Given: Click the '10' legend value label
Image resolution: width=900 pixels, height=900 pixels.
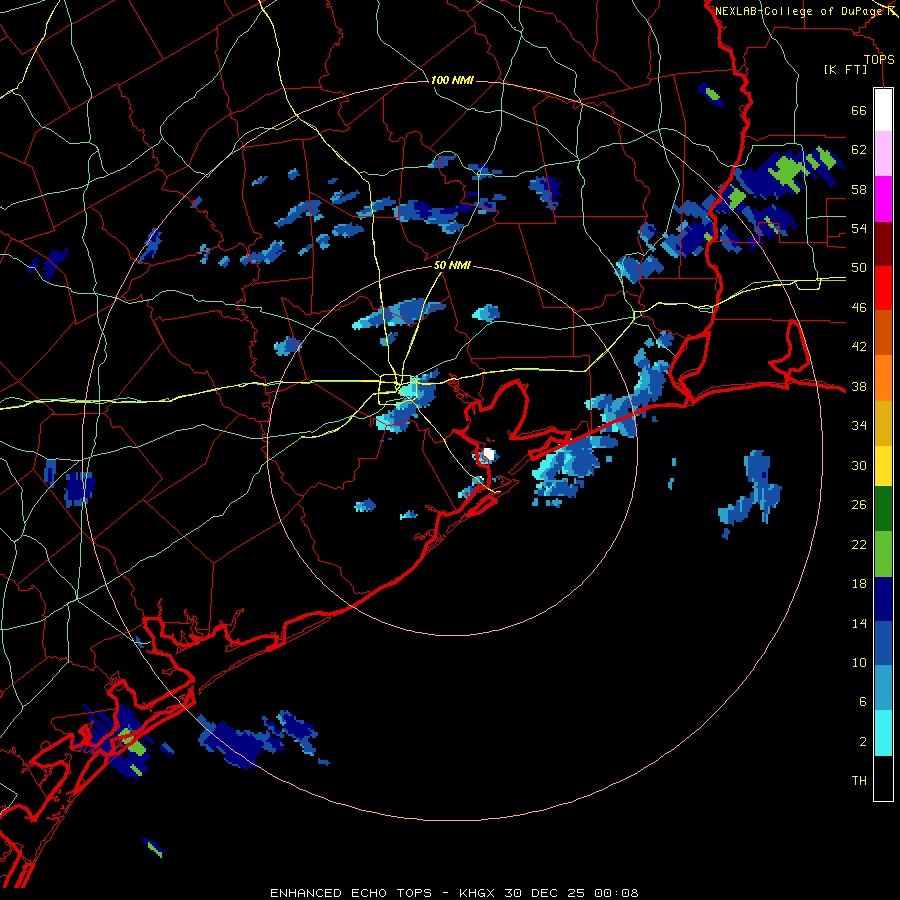Looking at the screenshot, I should pos(859,662).
